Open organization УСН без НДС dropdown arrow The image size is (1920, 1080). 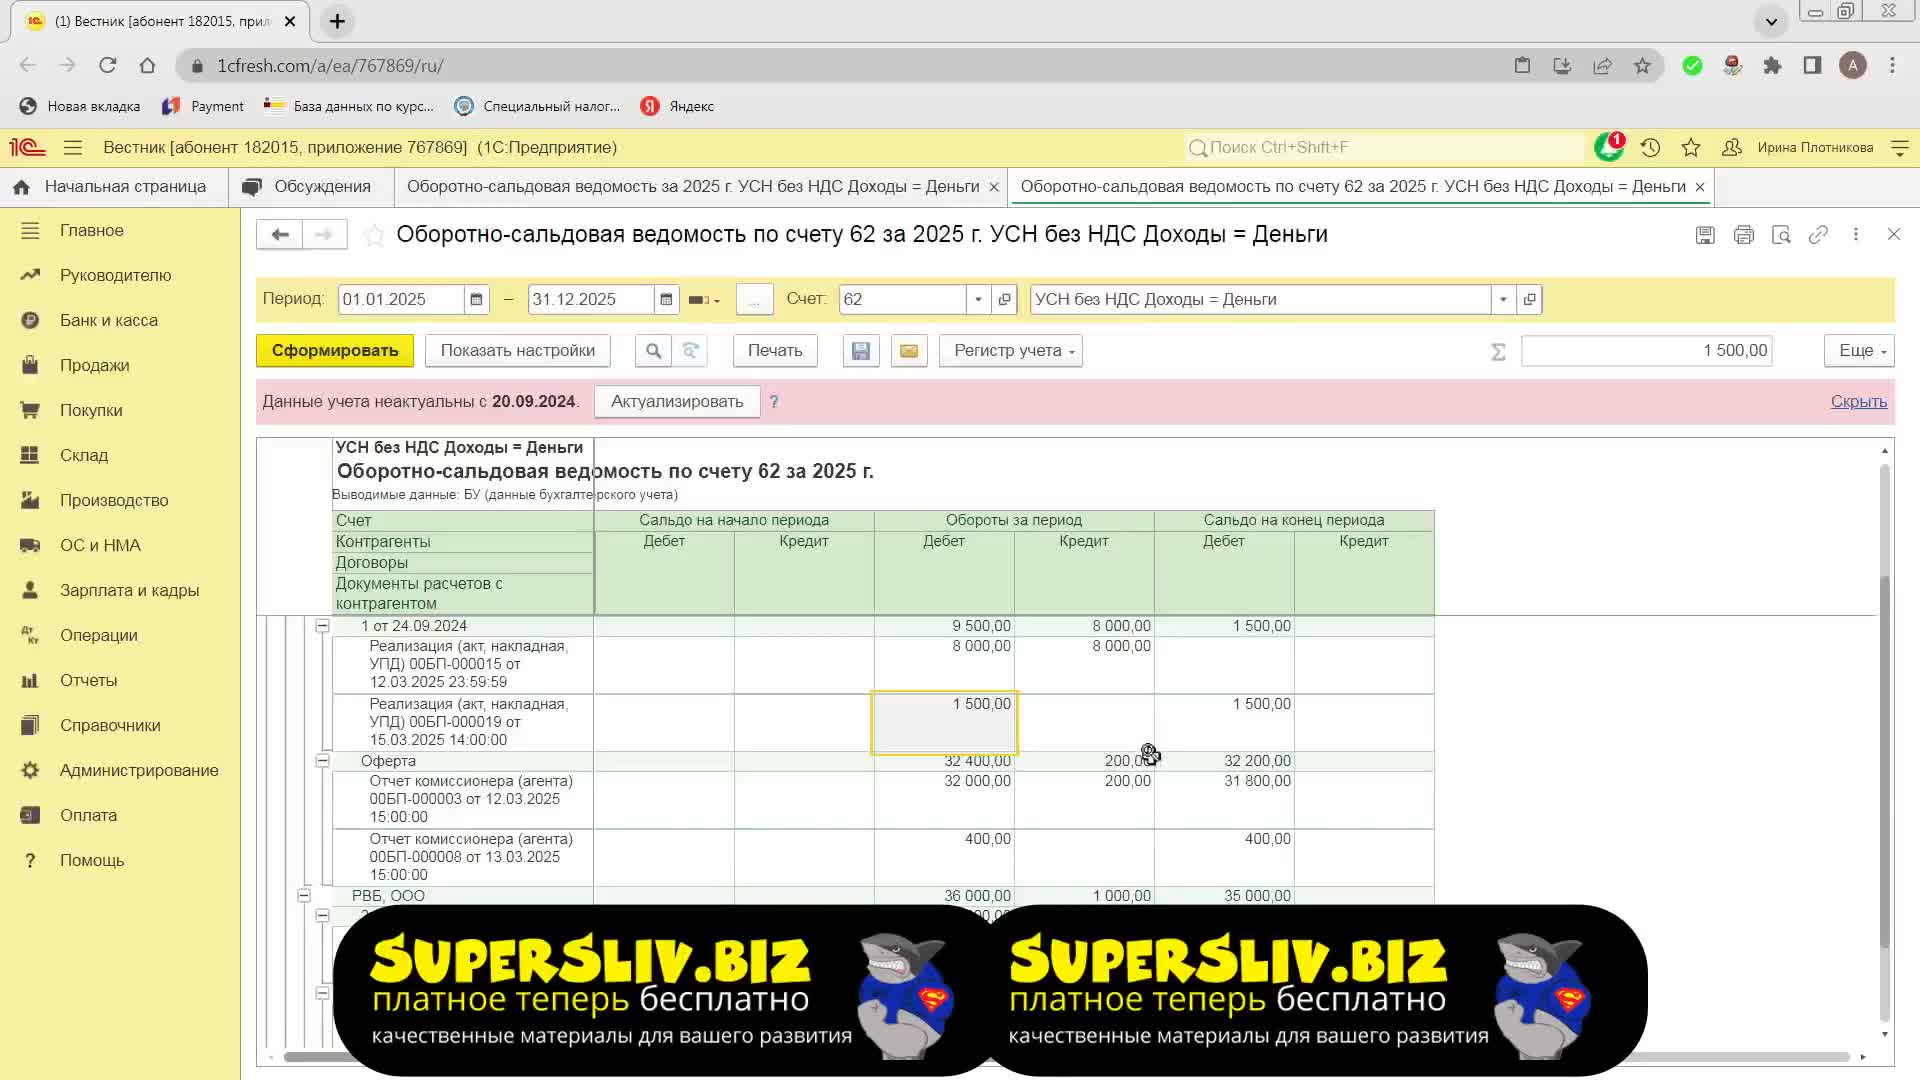click(1503, 299)
